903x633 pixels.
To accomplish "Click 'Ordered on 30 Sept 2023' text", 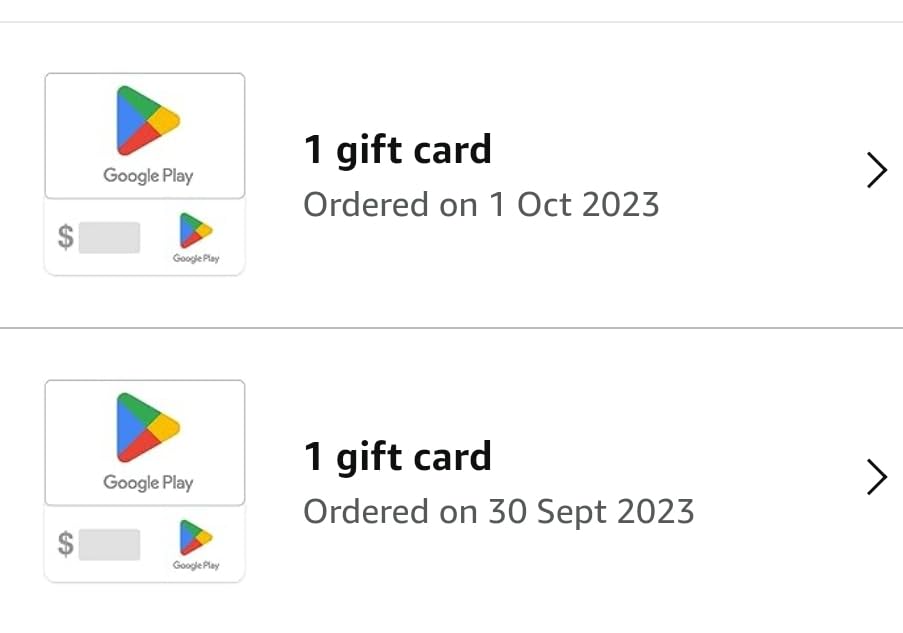I will pyautogui.click(x=498, y=511).
